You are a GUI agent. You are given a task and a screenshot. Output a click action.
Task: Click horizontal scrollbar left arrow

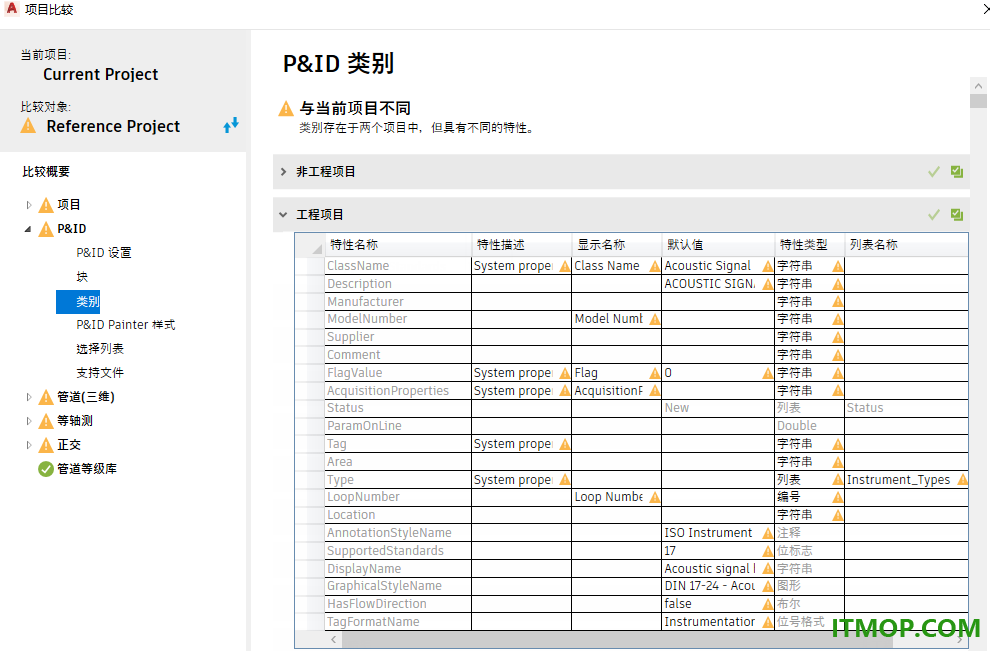(334, 640)
